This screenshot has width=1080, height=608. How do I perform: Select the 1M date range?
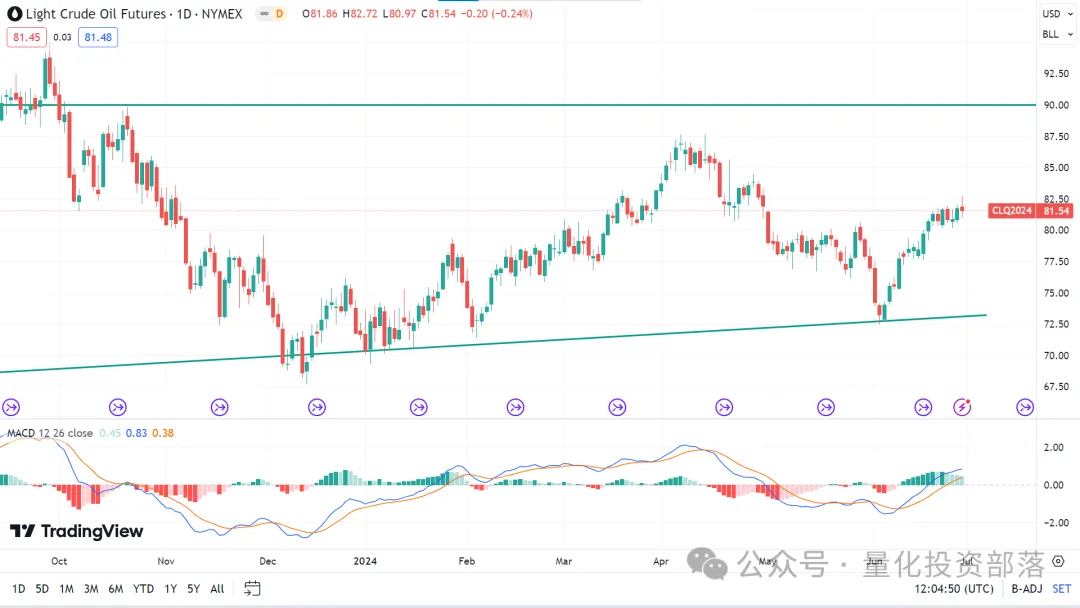tap(66, 589)
